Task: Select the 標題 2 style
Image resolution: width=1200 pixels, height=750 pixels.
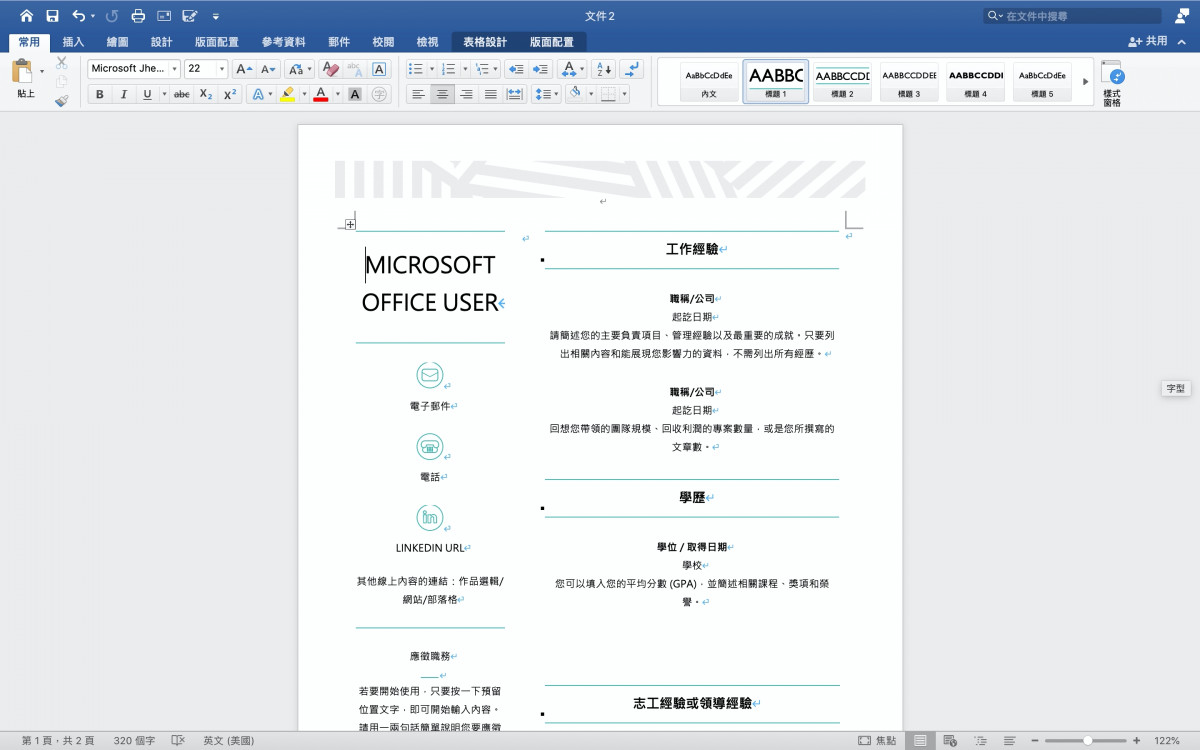Action: click(842, 81)
